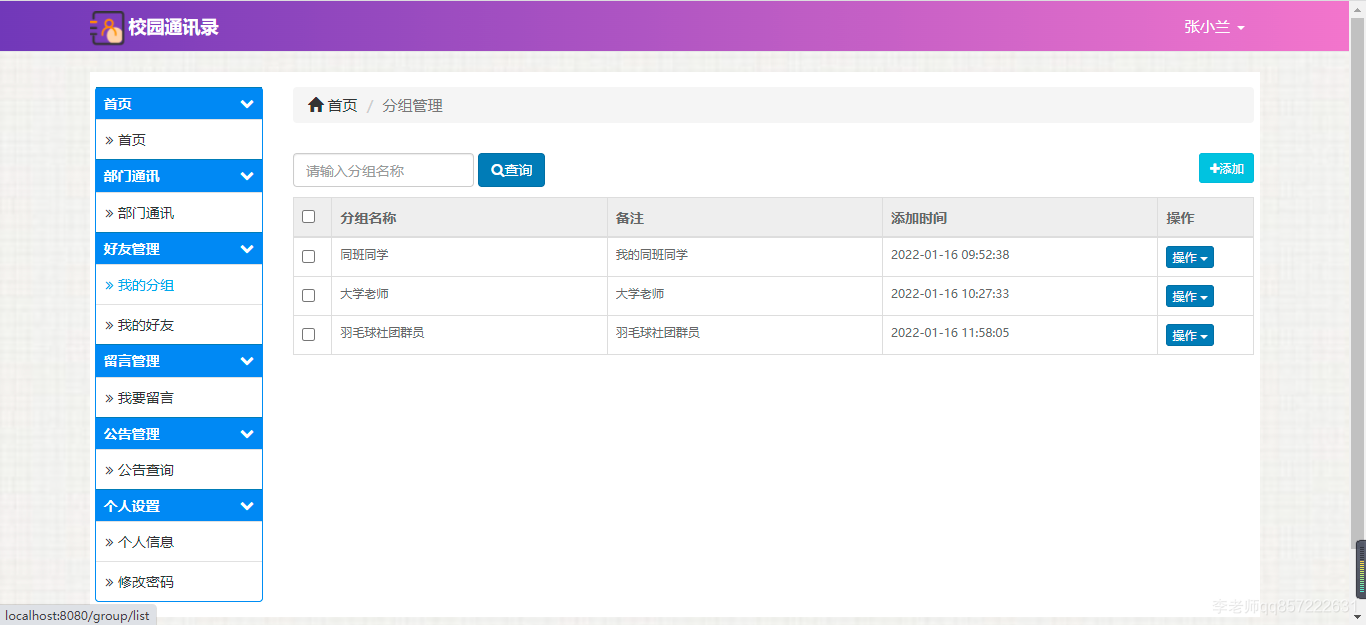This screenshot has height=625, width=1366.
Task: Check the checkbox for the 大学老师 row
Action: coord(308,295)
